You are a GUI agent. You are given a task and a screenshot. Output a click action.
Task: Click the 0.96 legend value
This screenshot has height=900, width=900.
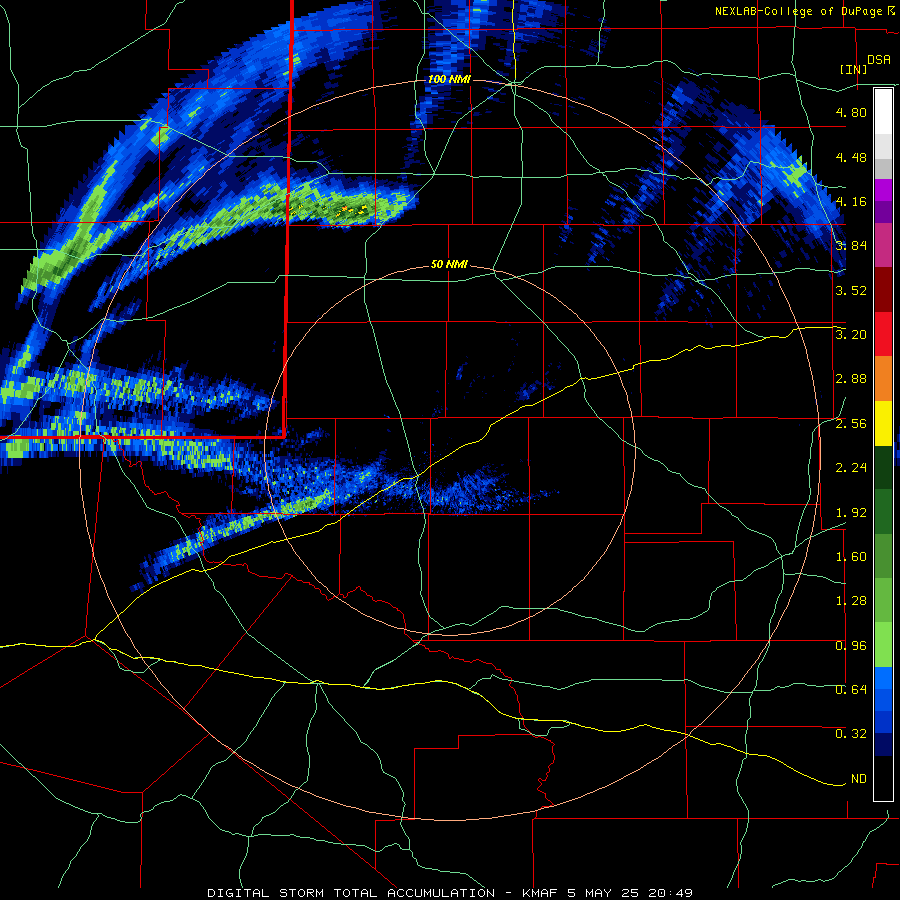point(851,646)
